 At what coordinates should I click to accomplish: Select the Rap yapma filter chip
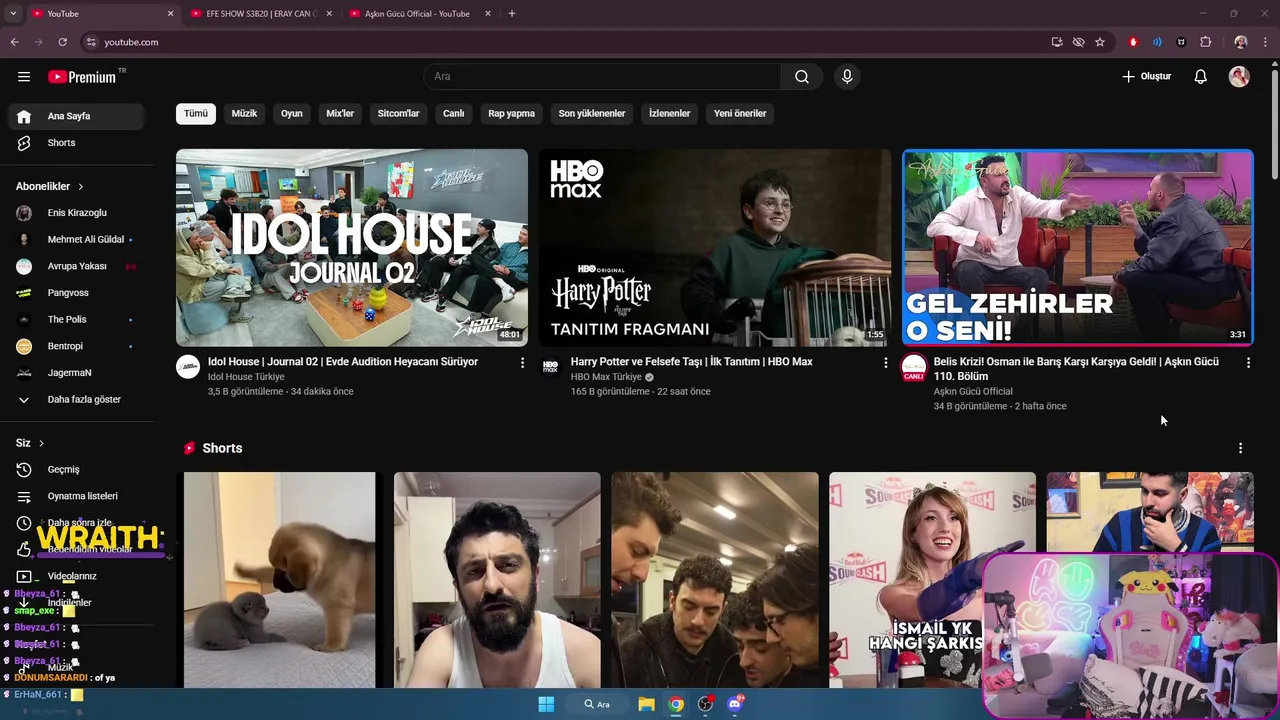click(x=511, y=114)
